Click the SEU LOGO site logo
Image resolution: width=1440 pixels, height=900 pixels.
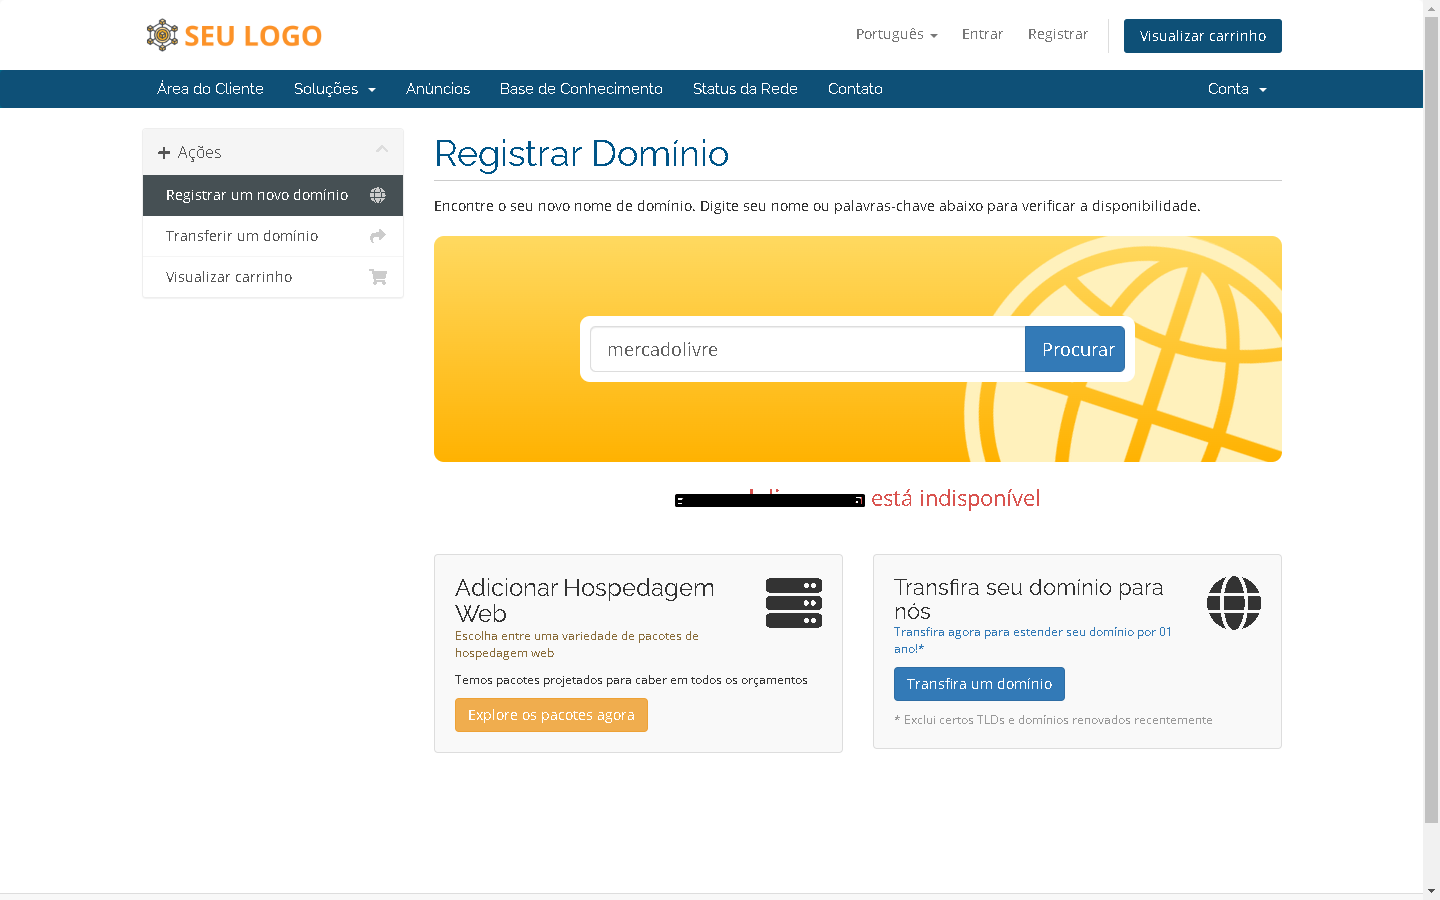pos(234,35)
